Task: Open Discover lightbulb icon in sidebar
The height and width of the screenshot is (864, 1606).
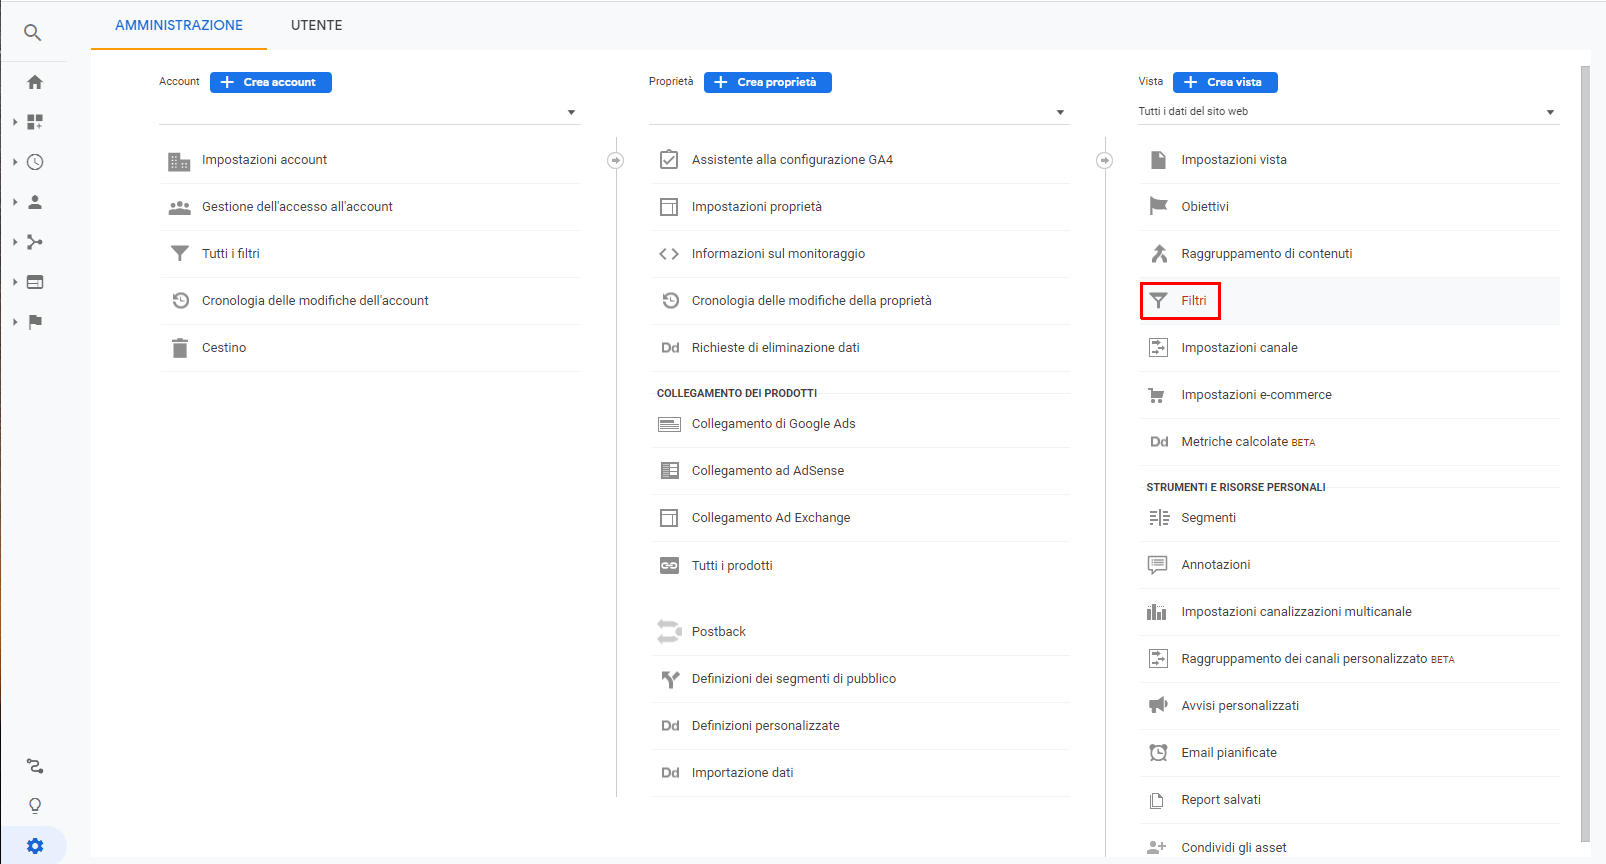Action: [35, 806]
